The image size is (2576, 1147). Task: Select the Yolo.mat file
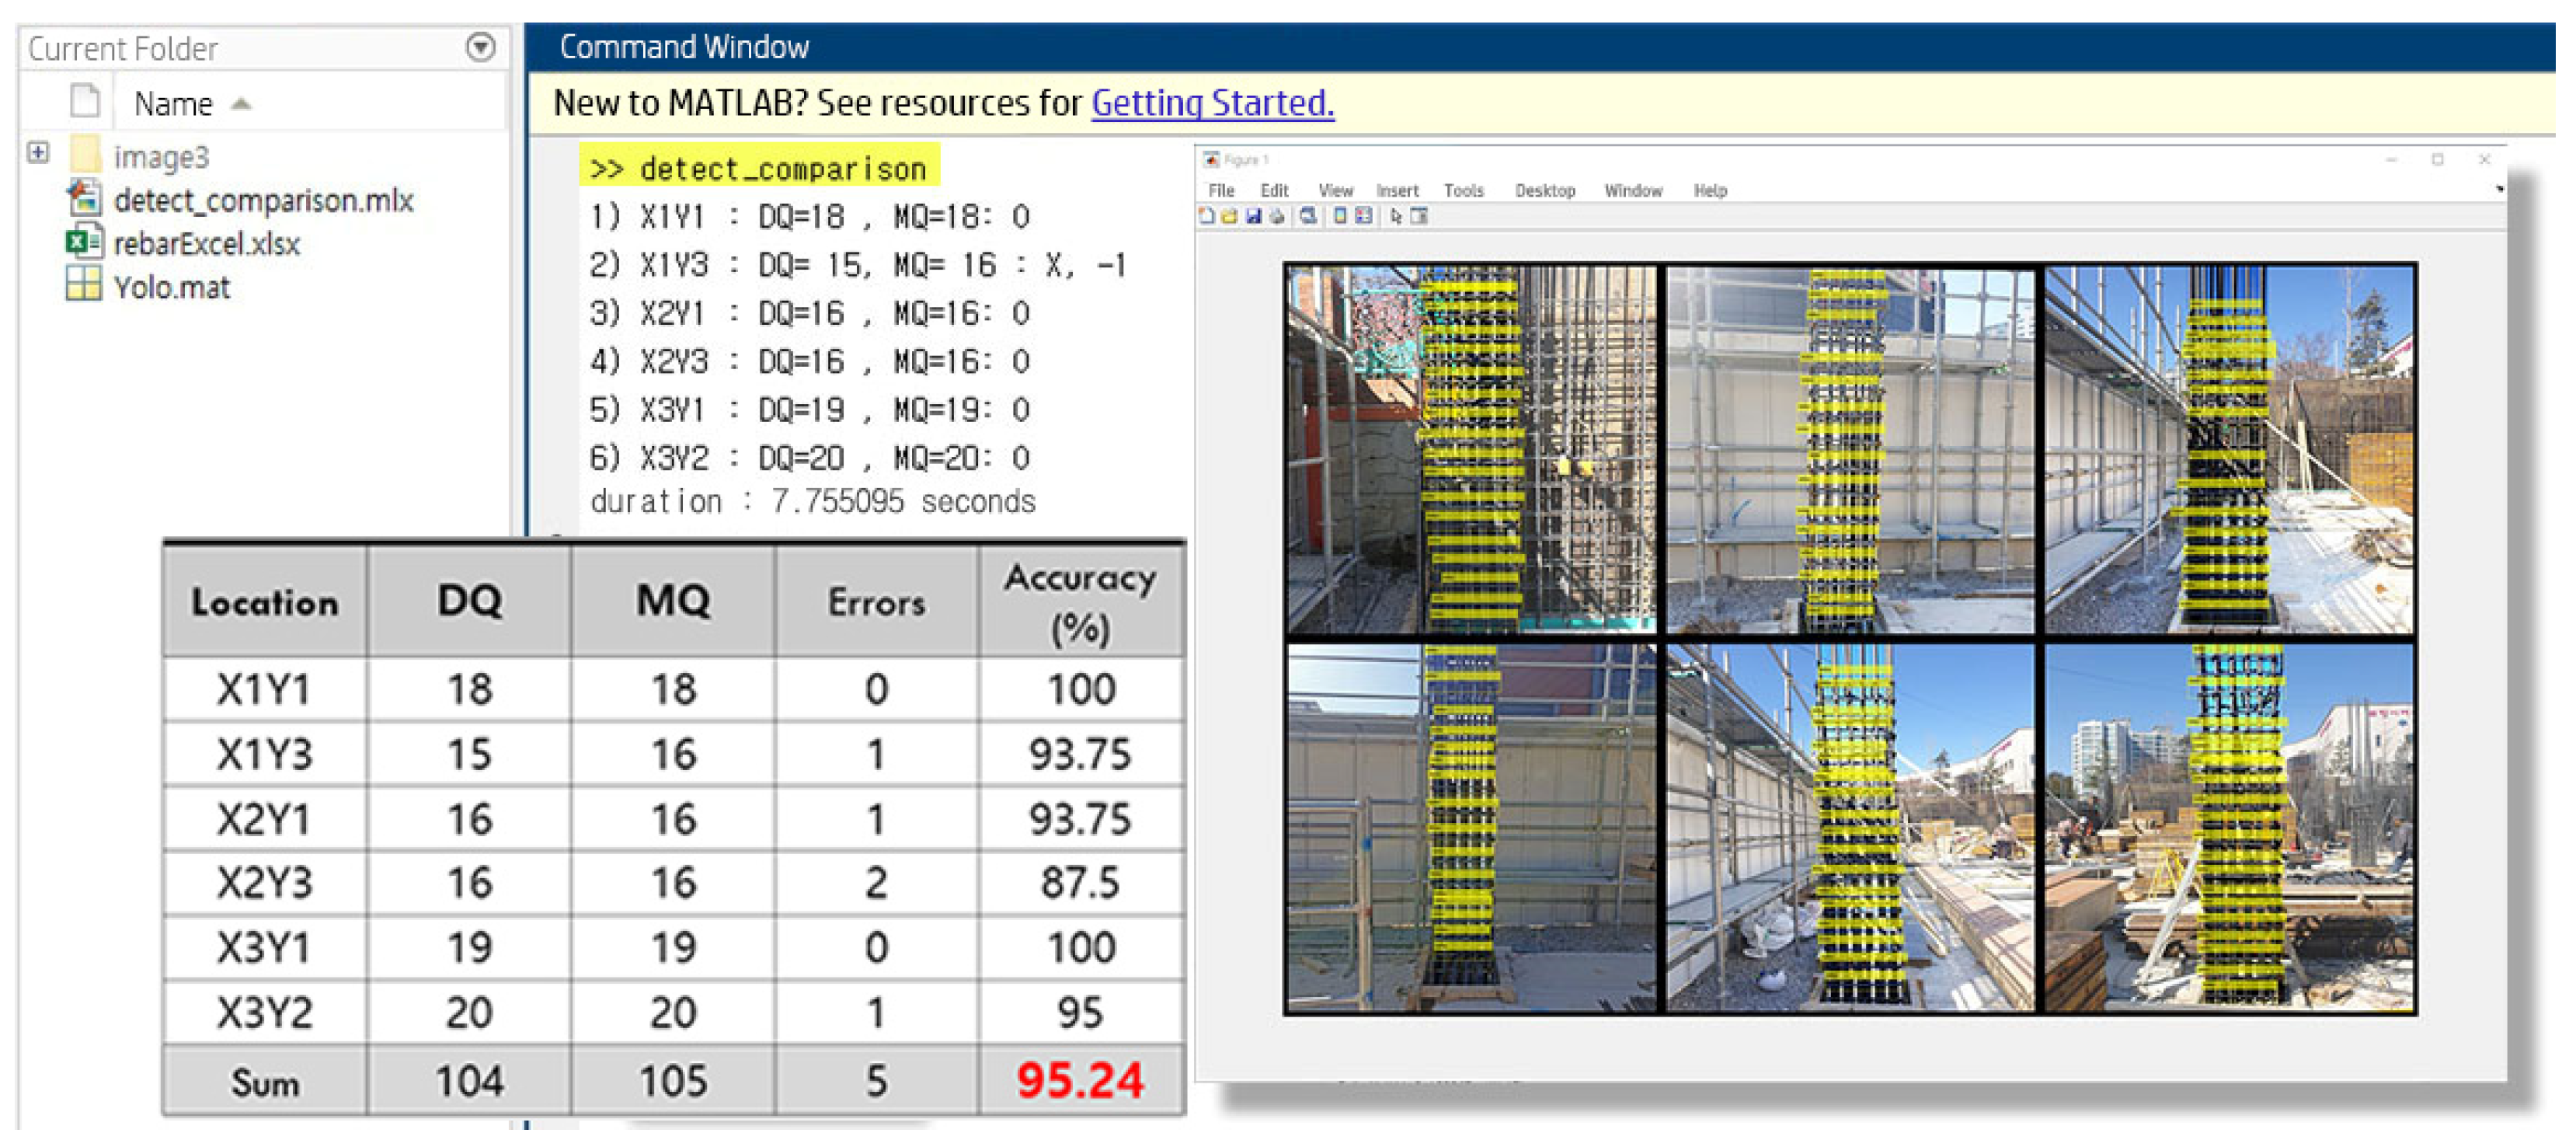coord(171,288)
